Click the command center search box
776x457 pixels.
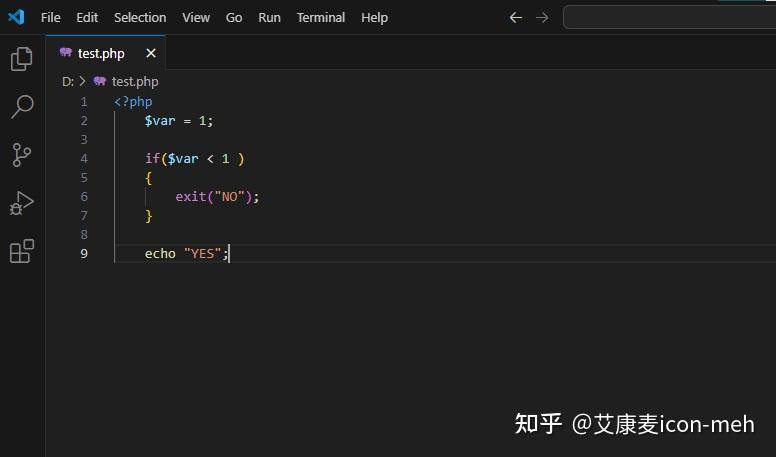point(669,17)
